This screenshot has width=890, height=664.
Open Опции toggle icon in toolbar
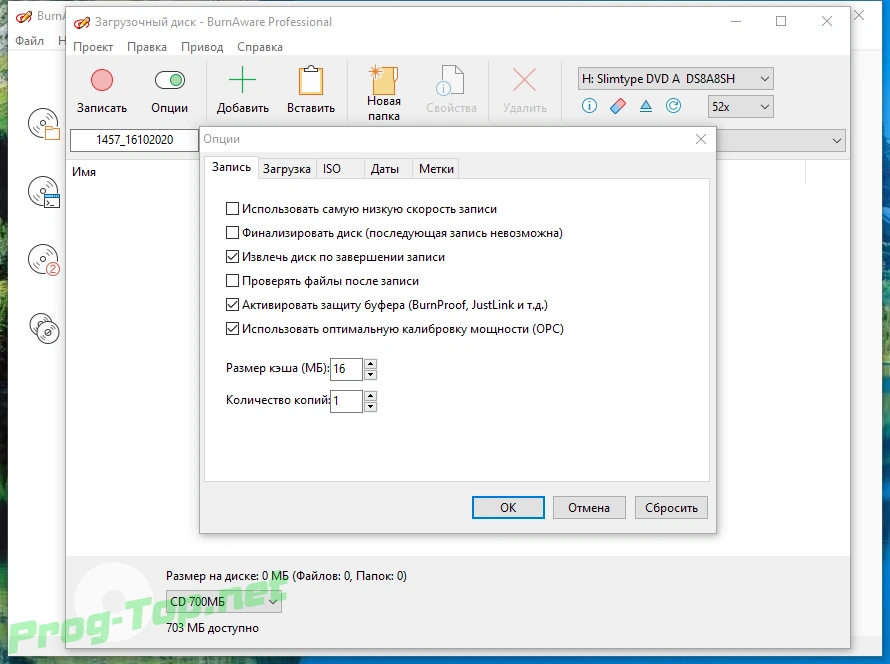pos(170,80)
